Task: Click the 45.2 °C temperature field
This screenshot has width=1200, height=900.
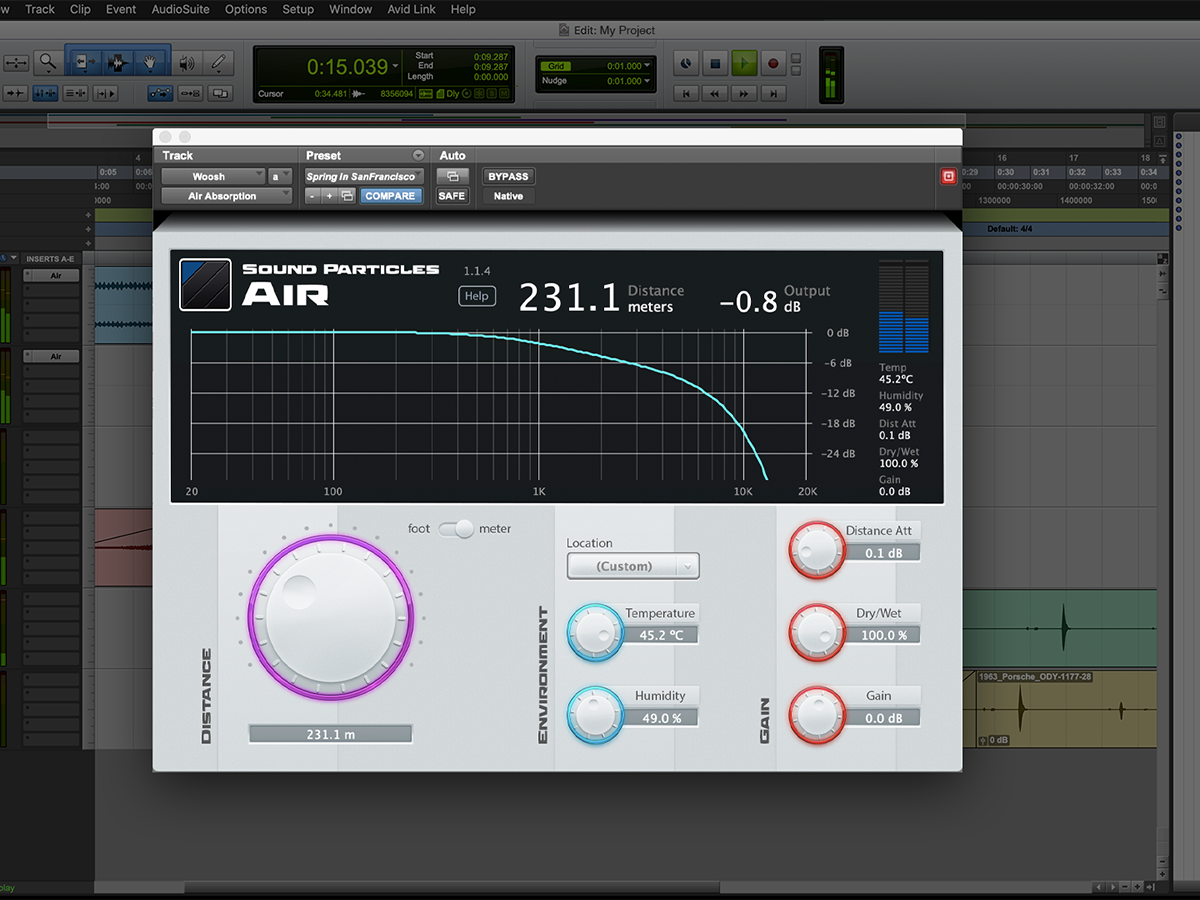Action: pos(660,635)
